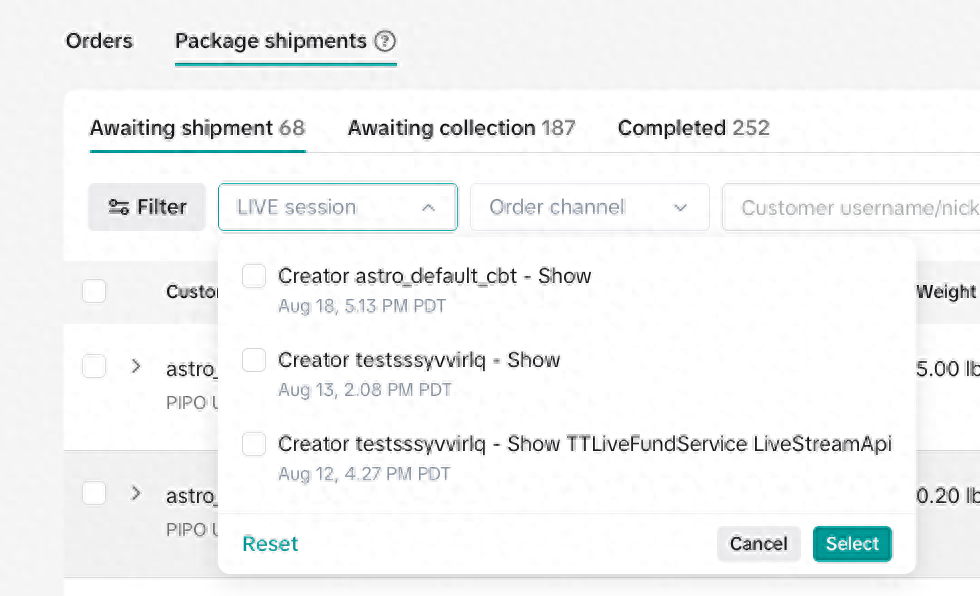The width and height of the screenshot is (980, 596).
Task: Click the Weight column header
Action: coord(946,291)
